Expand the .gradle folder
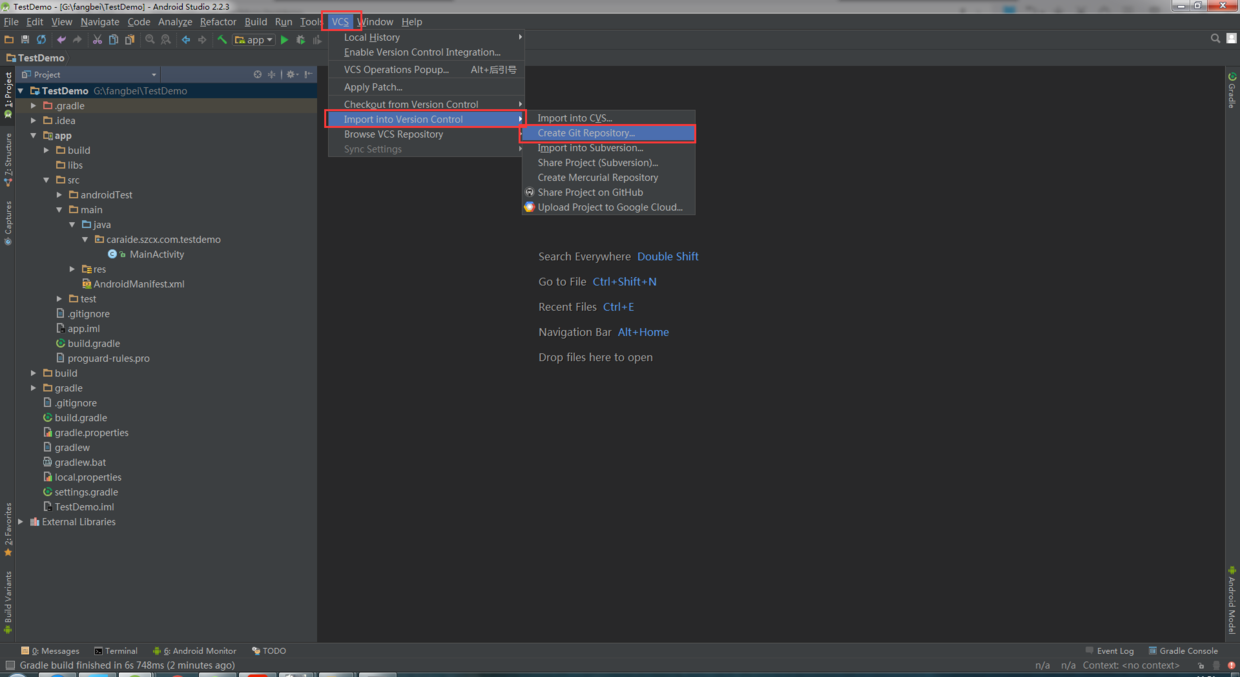 click(x=34, y=106)
